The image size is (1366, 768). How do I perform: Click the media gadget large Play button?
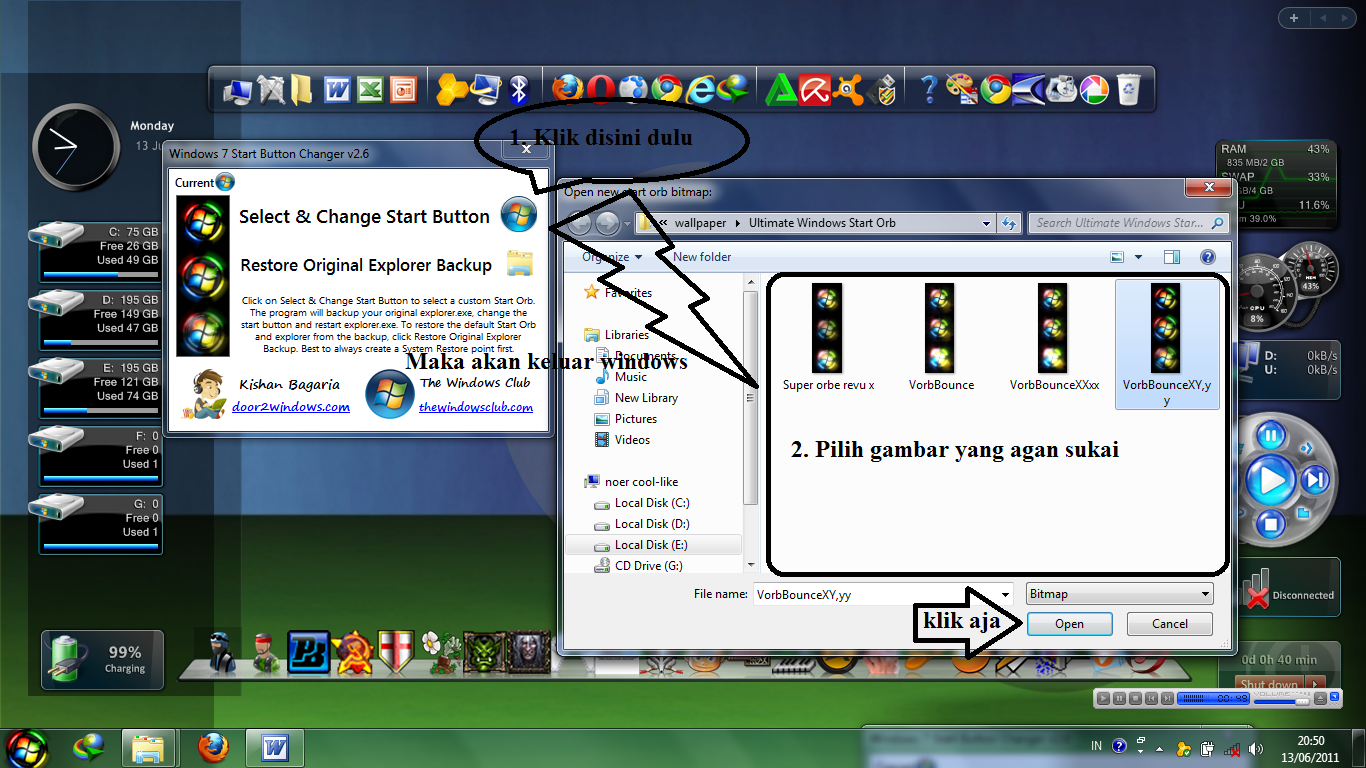click(1271, 481)
